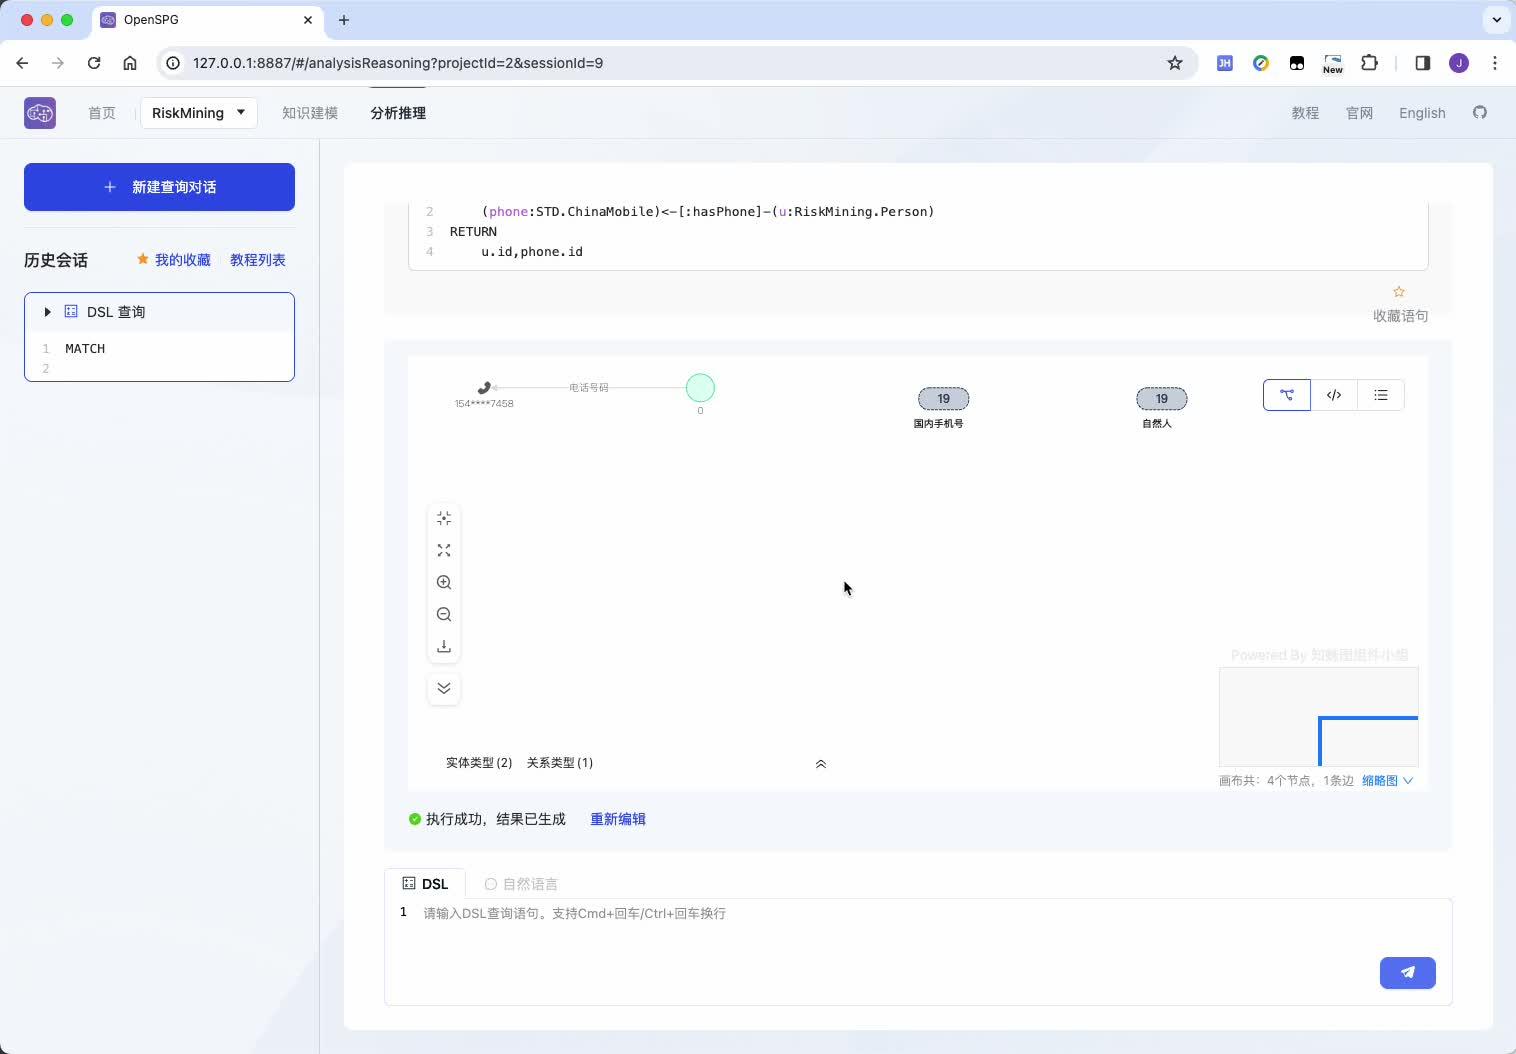Viewport: 1516px width, 1054px height.
Task: Open the GitHub icon link
Action: pyautogui.click(x=1480, y=113)
